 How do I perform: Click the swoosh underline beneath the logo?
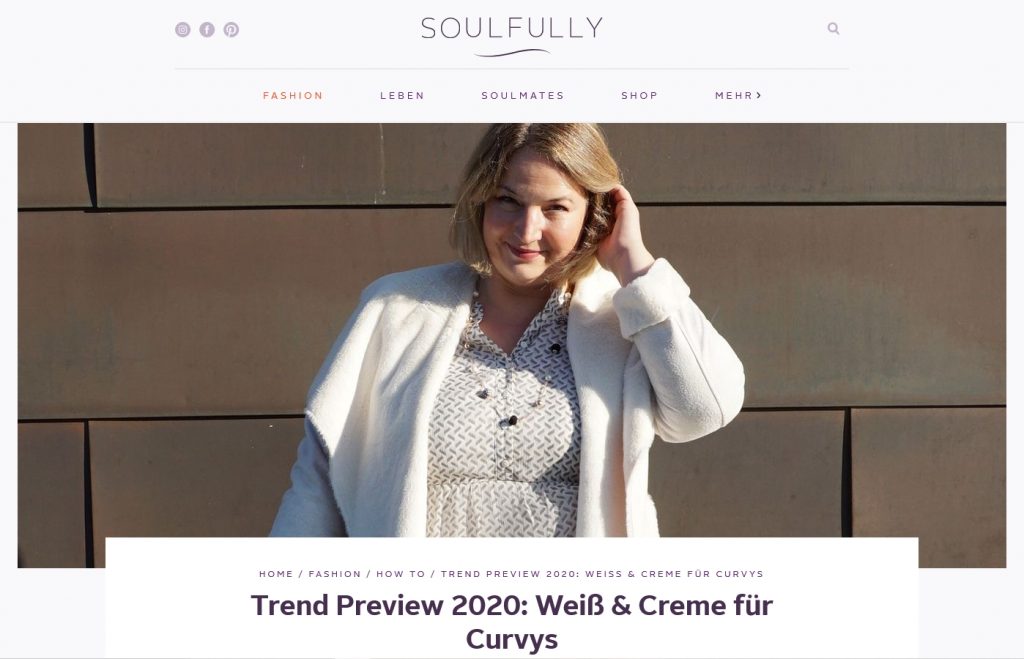512,53
